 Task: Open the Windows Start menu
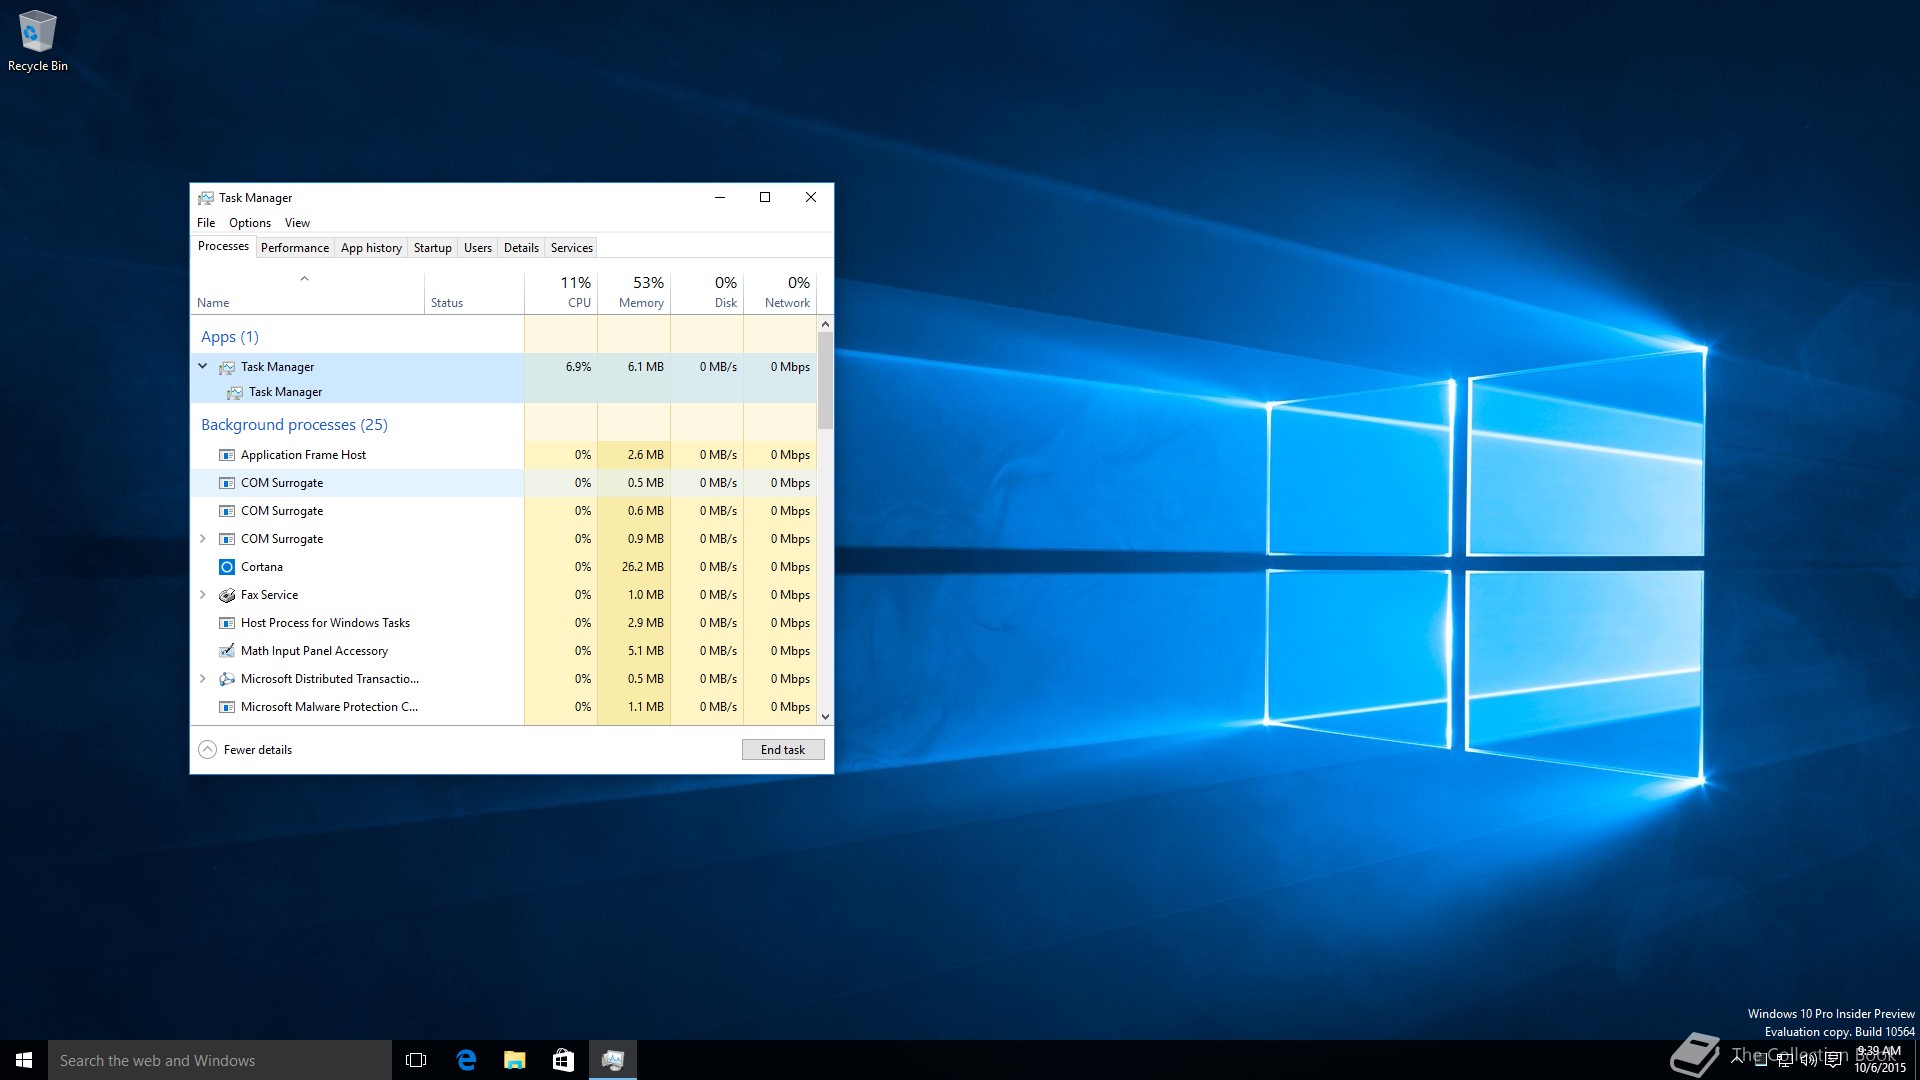click(24, 1060)
